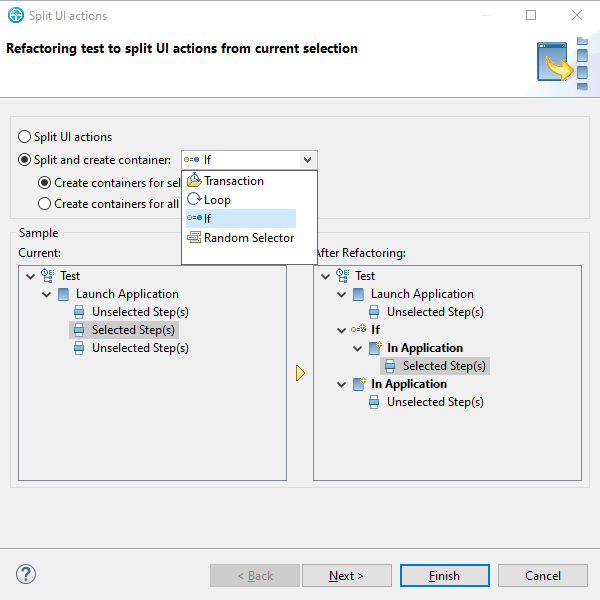Click last Unselected Step(s) icon in Current tree
The image size is (600, 600).
point(79,348)
